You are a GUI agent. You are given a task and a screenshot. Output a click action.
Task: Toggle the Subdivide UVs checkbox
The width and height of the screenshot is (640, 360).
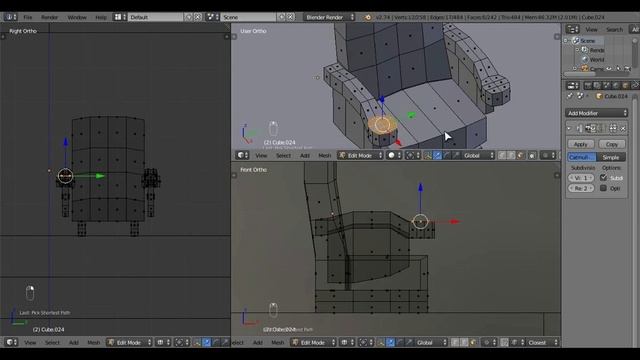click(x=603, y=178)
